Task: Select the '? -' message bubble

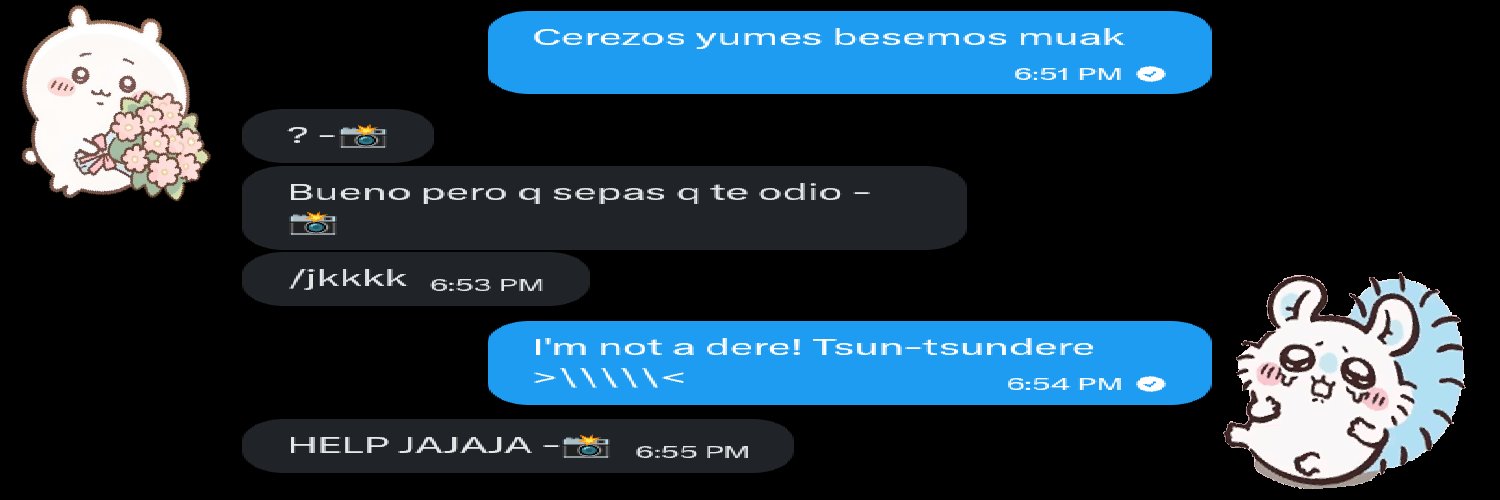Action: coord(338,136)
